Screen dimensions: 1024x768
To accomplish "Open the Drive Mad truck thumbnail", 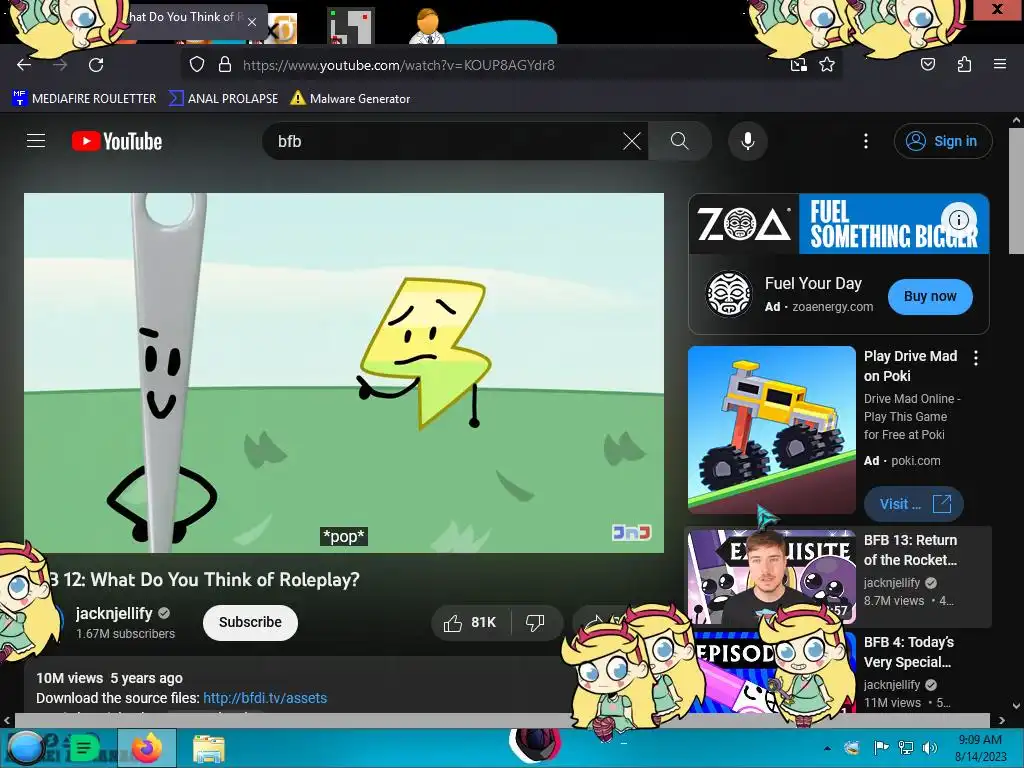I will click(x=772, y=430).
